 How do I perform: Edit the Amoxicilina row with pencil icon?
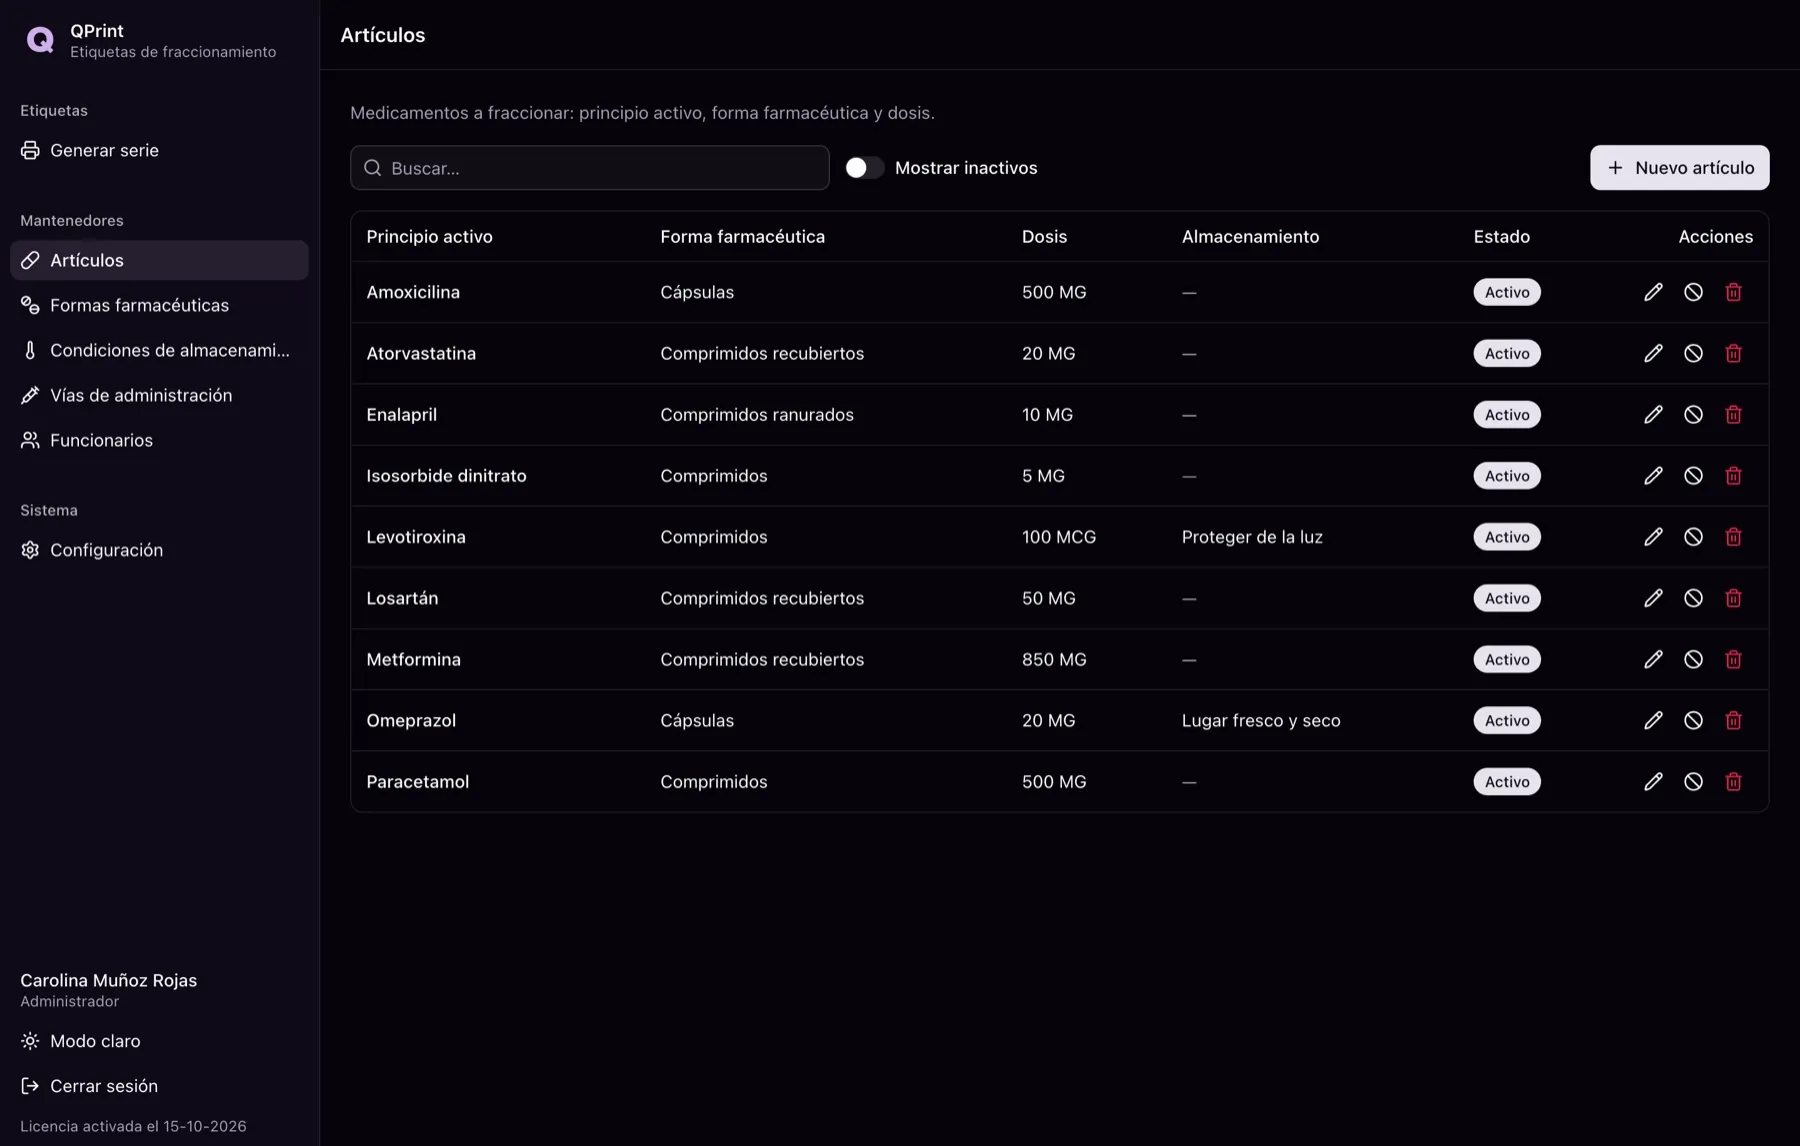(x=1653, y=292)
